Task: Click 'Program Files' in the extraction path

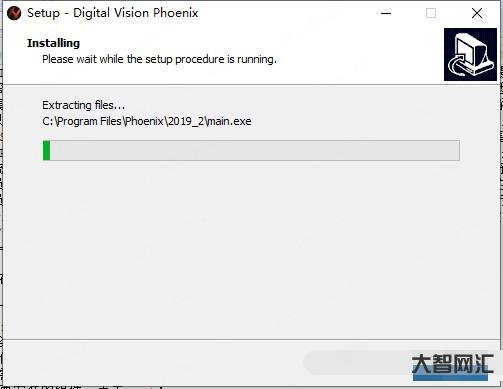Action: click(89, 121)
